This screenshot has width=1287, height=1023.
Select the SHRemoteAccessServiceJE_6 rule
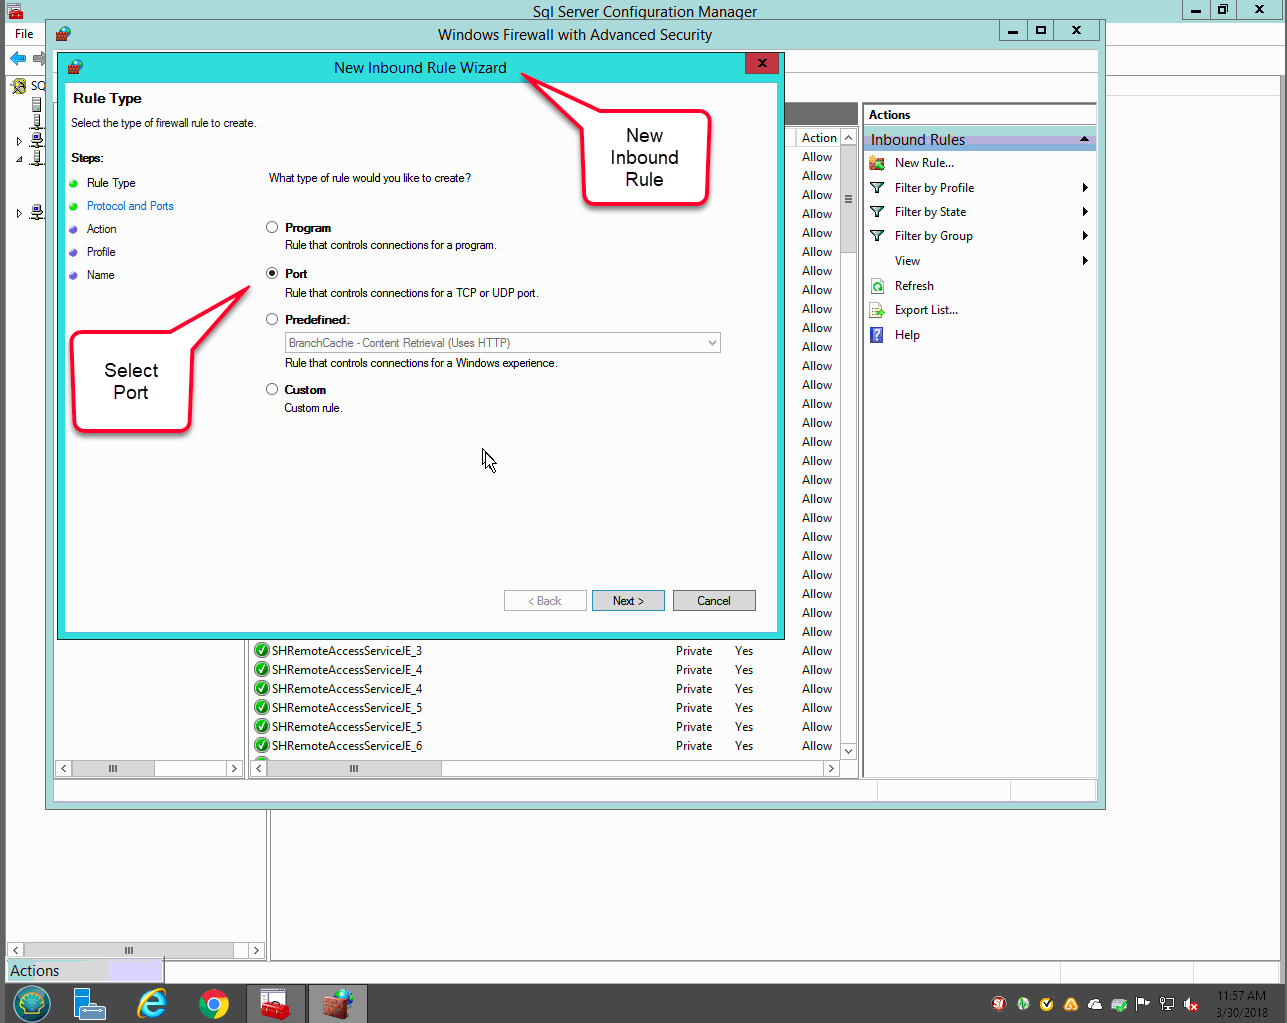click(347, 746)
